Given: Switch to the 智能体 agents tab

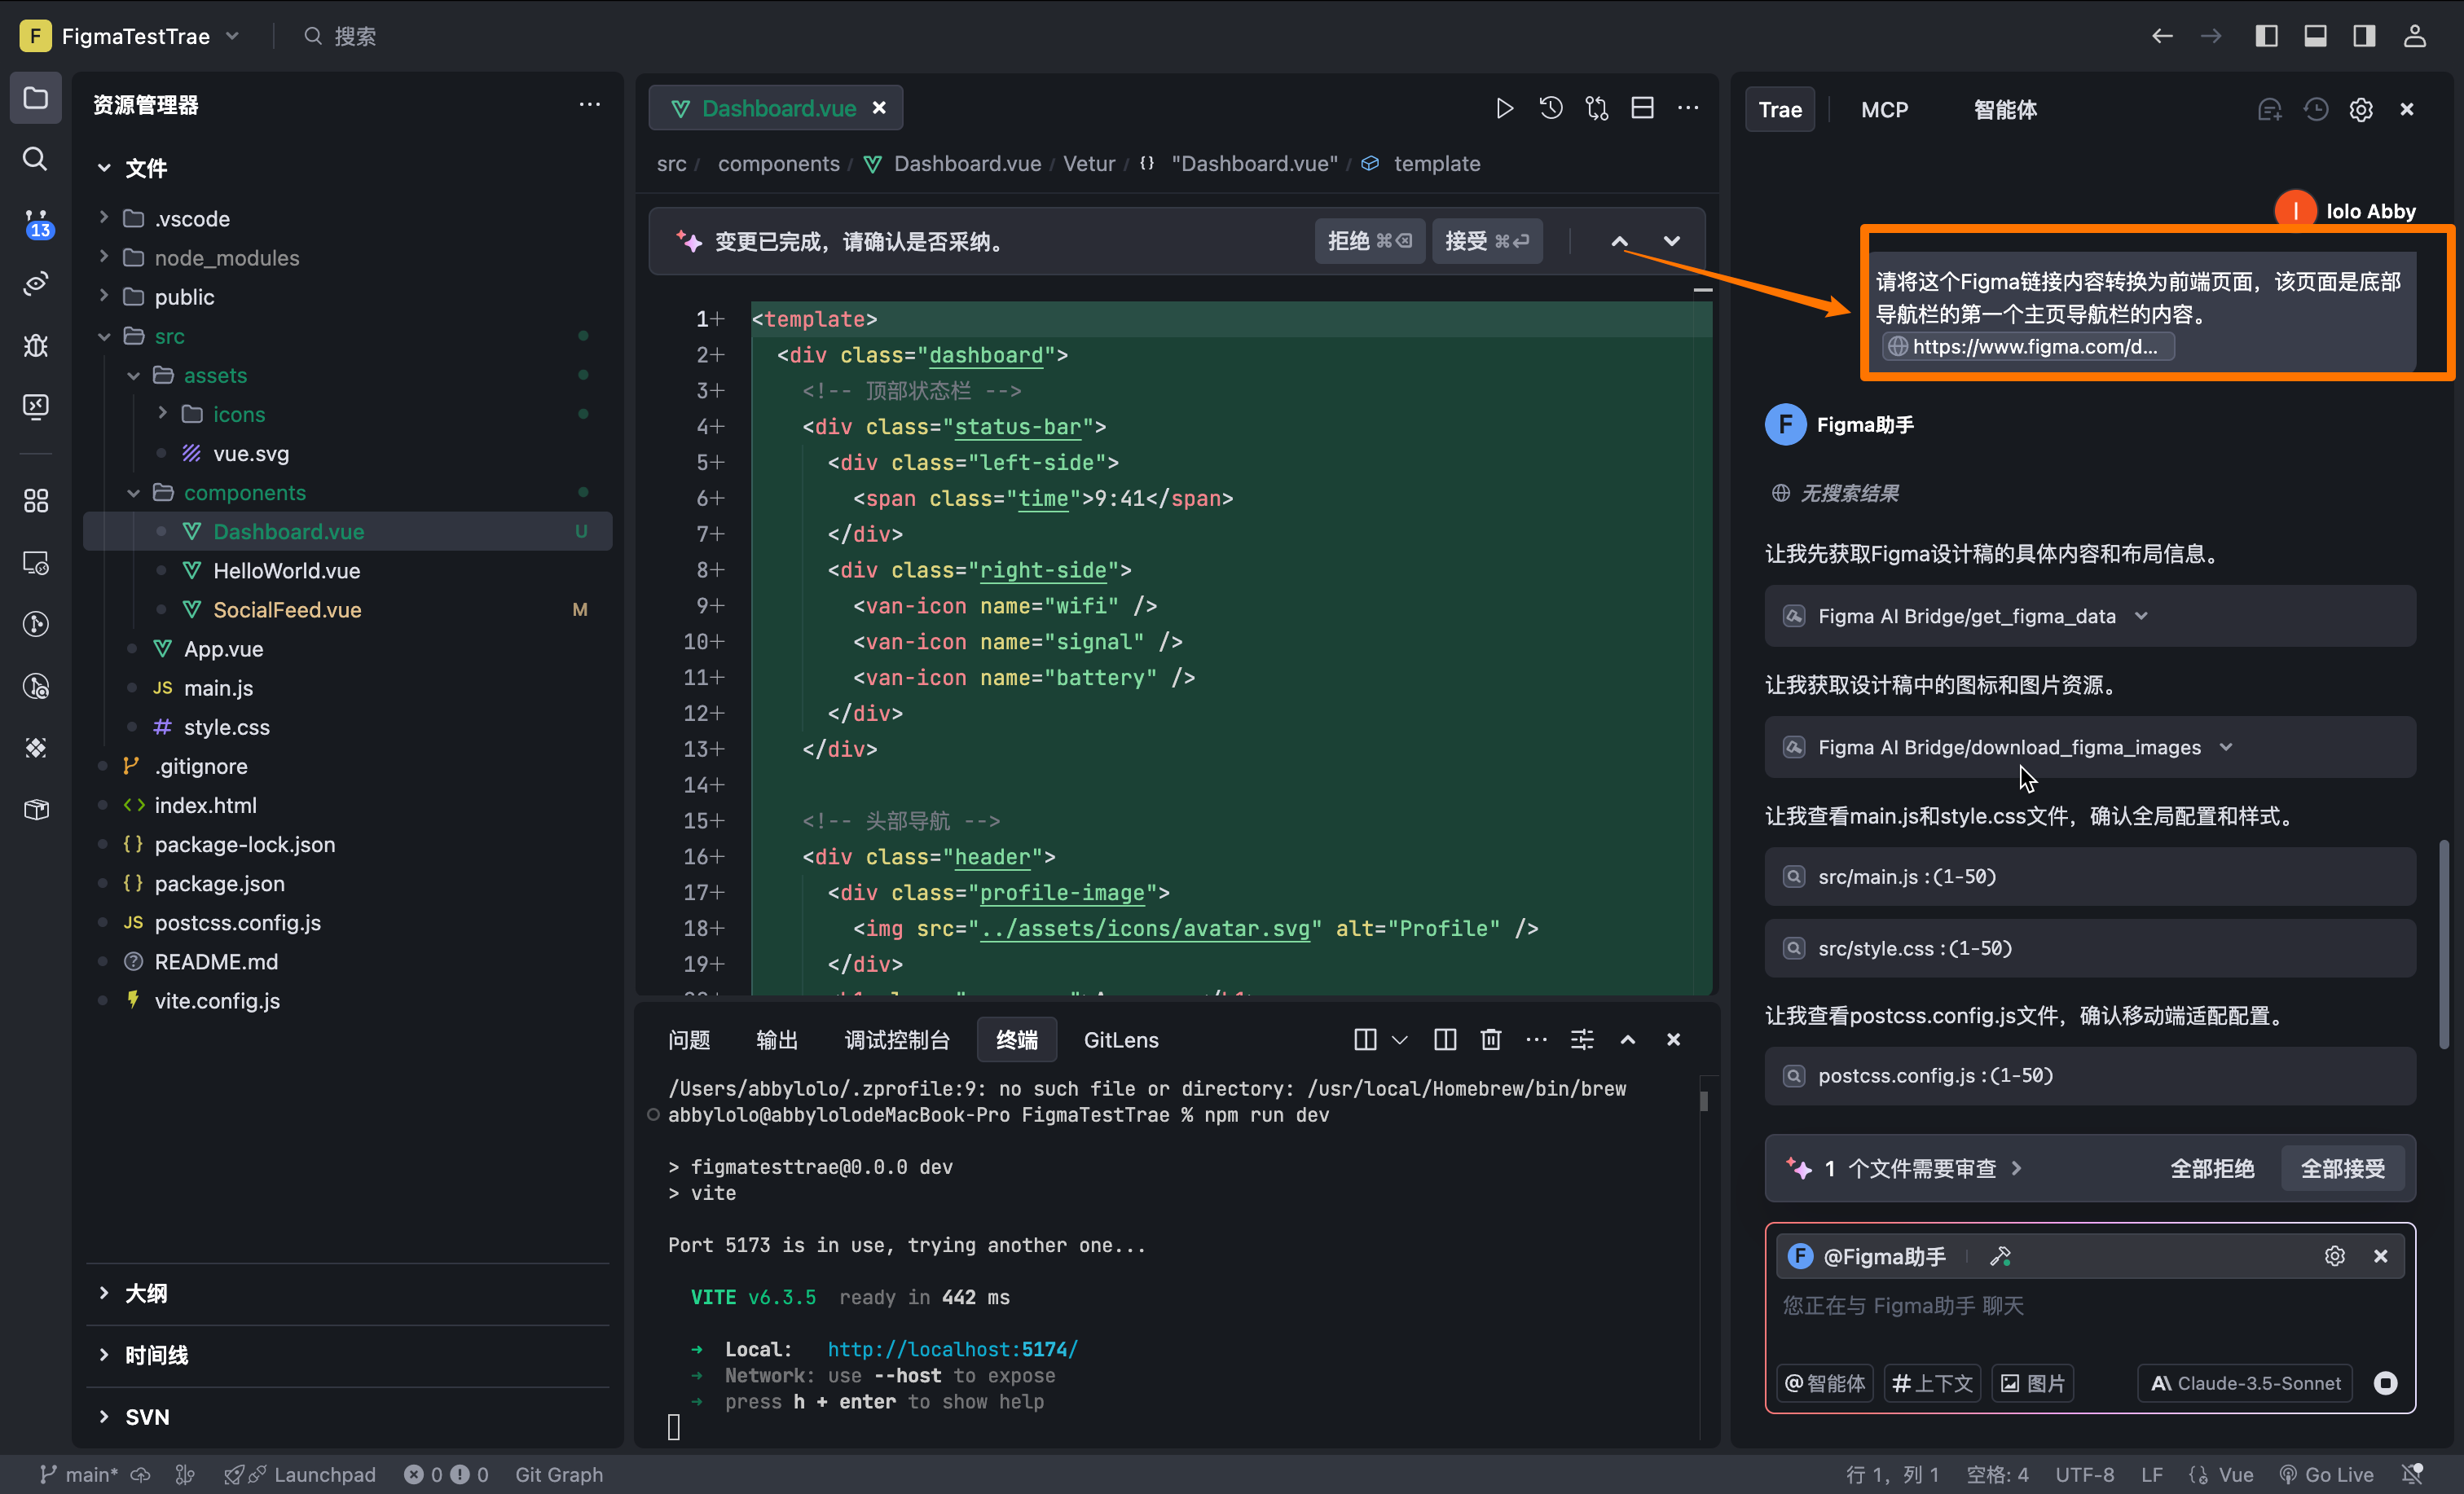Looking at the screenshot, I should click(2005, 109).
